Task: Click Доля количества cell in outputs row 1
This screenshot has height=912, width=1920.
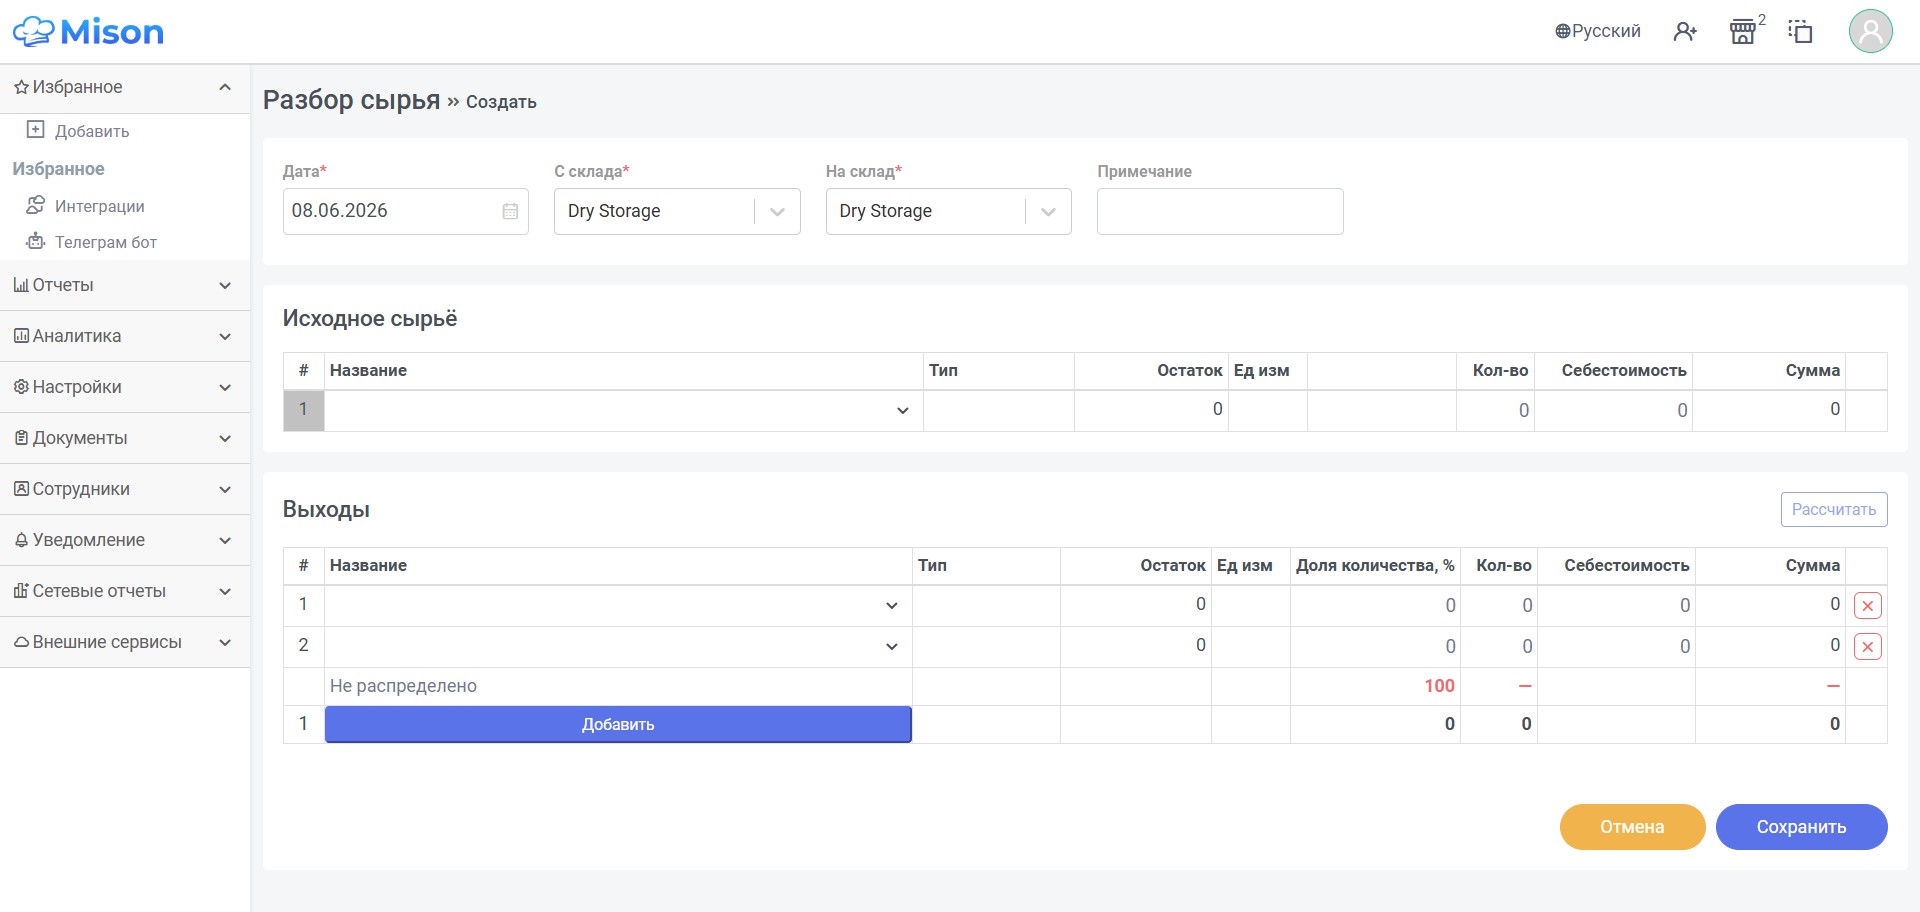Action: 1375,605
